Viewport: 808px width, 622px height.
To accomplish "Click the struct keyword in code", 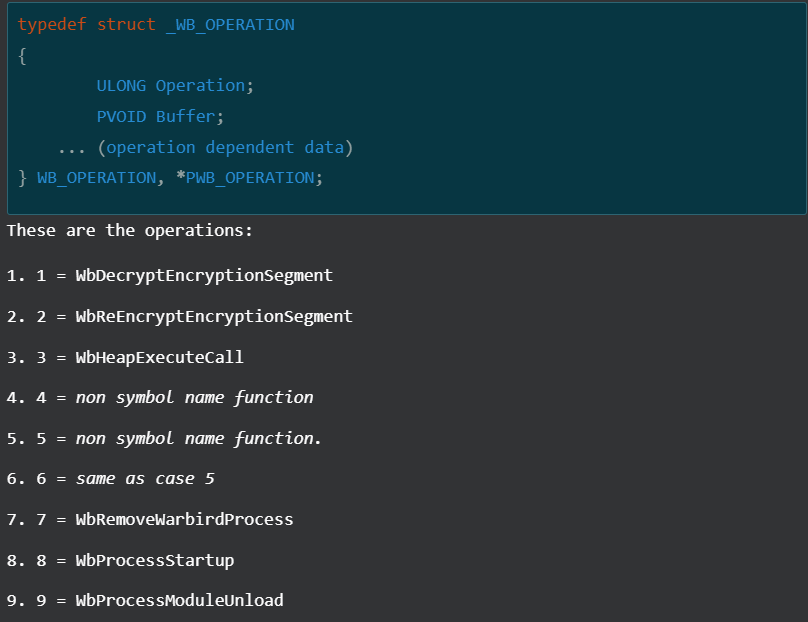I will click(x=126, y=24).
